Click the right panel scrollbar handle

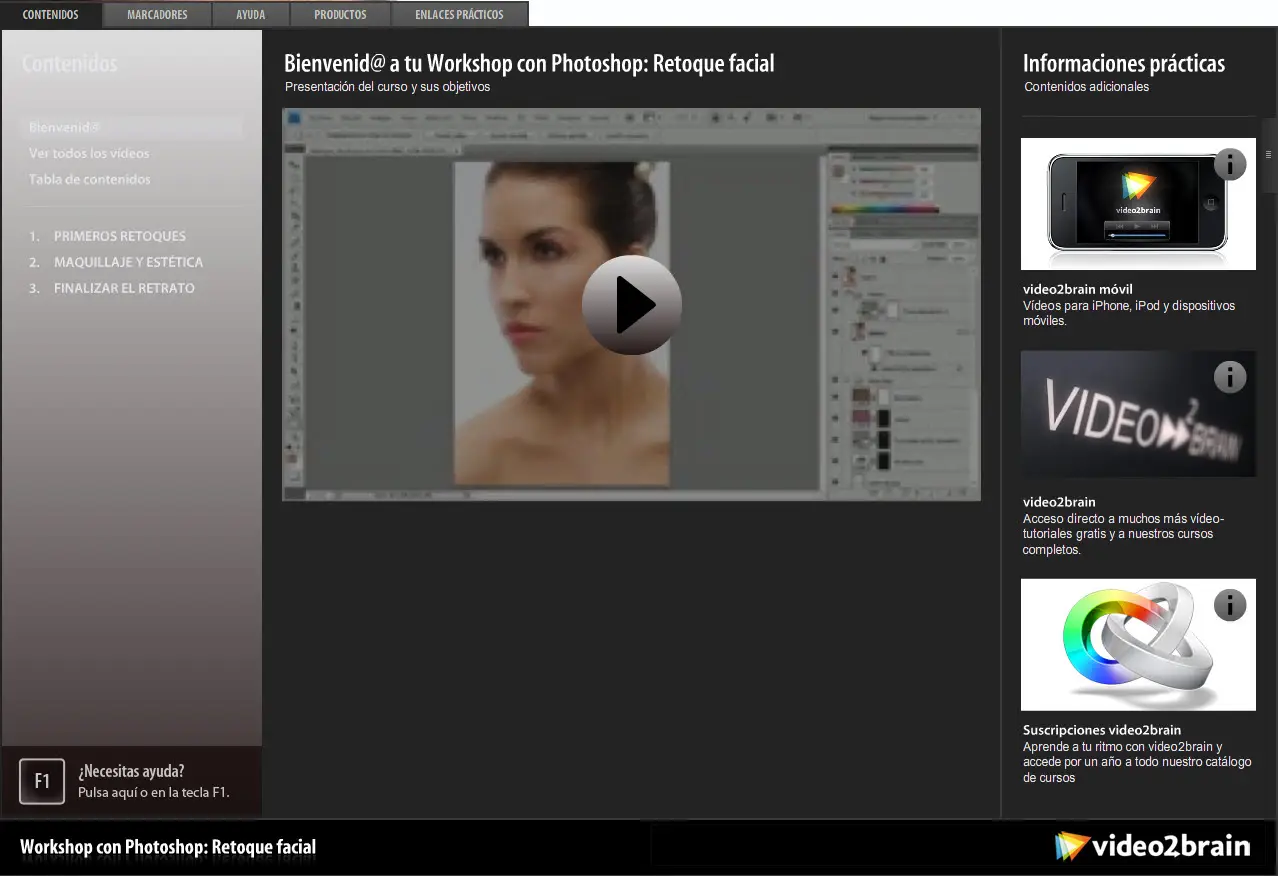1268,155
